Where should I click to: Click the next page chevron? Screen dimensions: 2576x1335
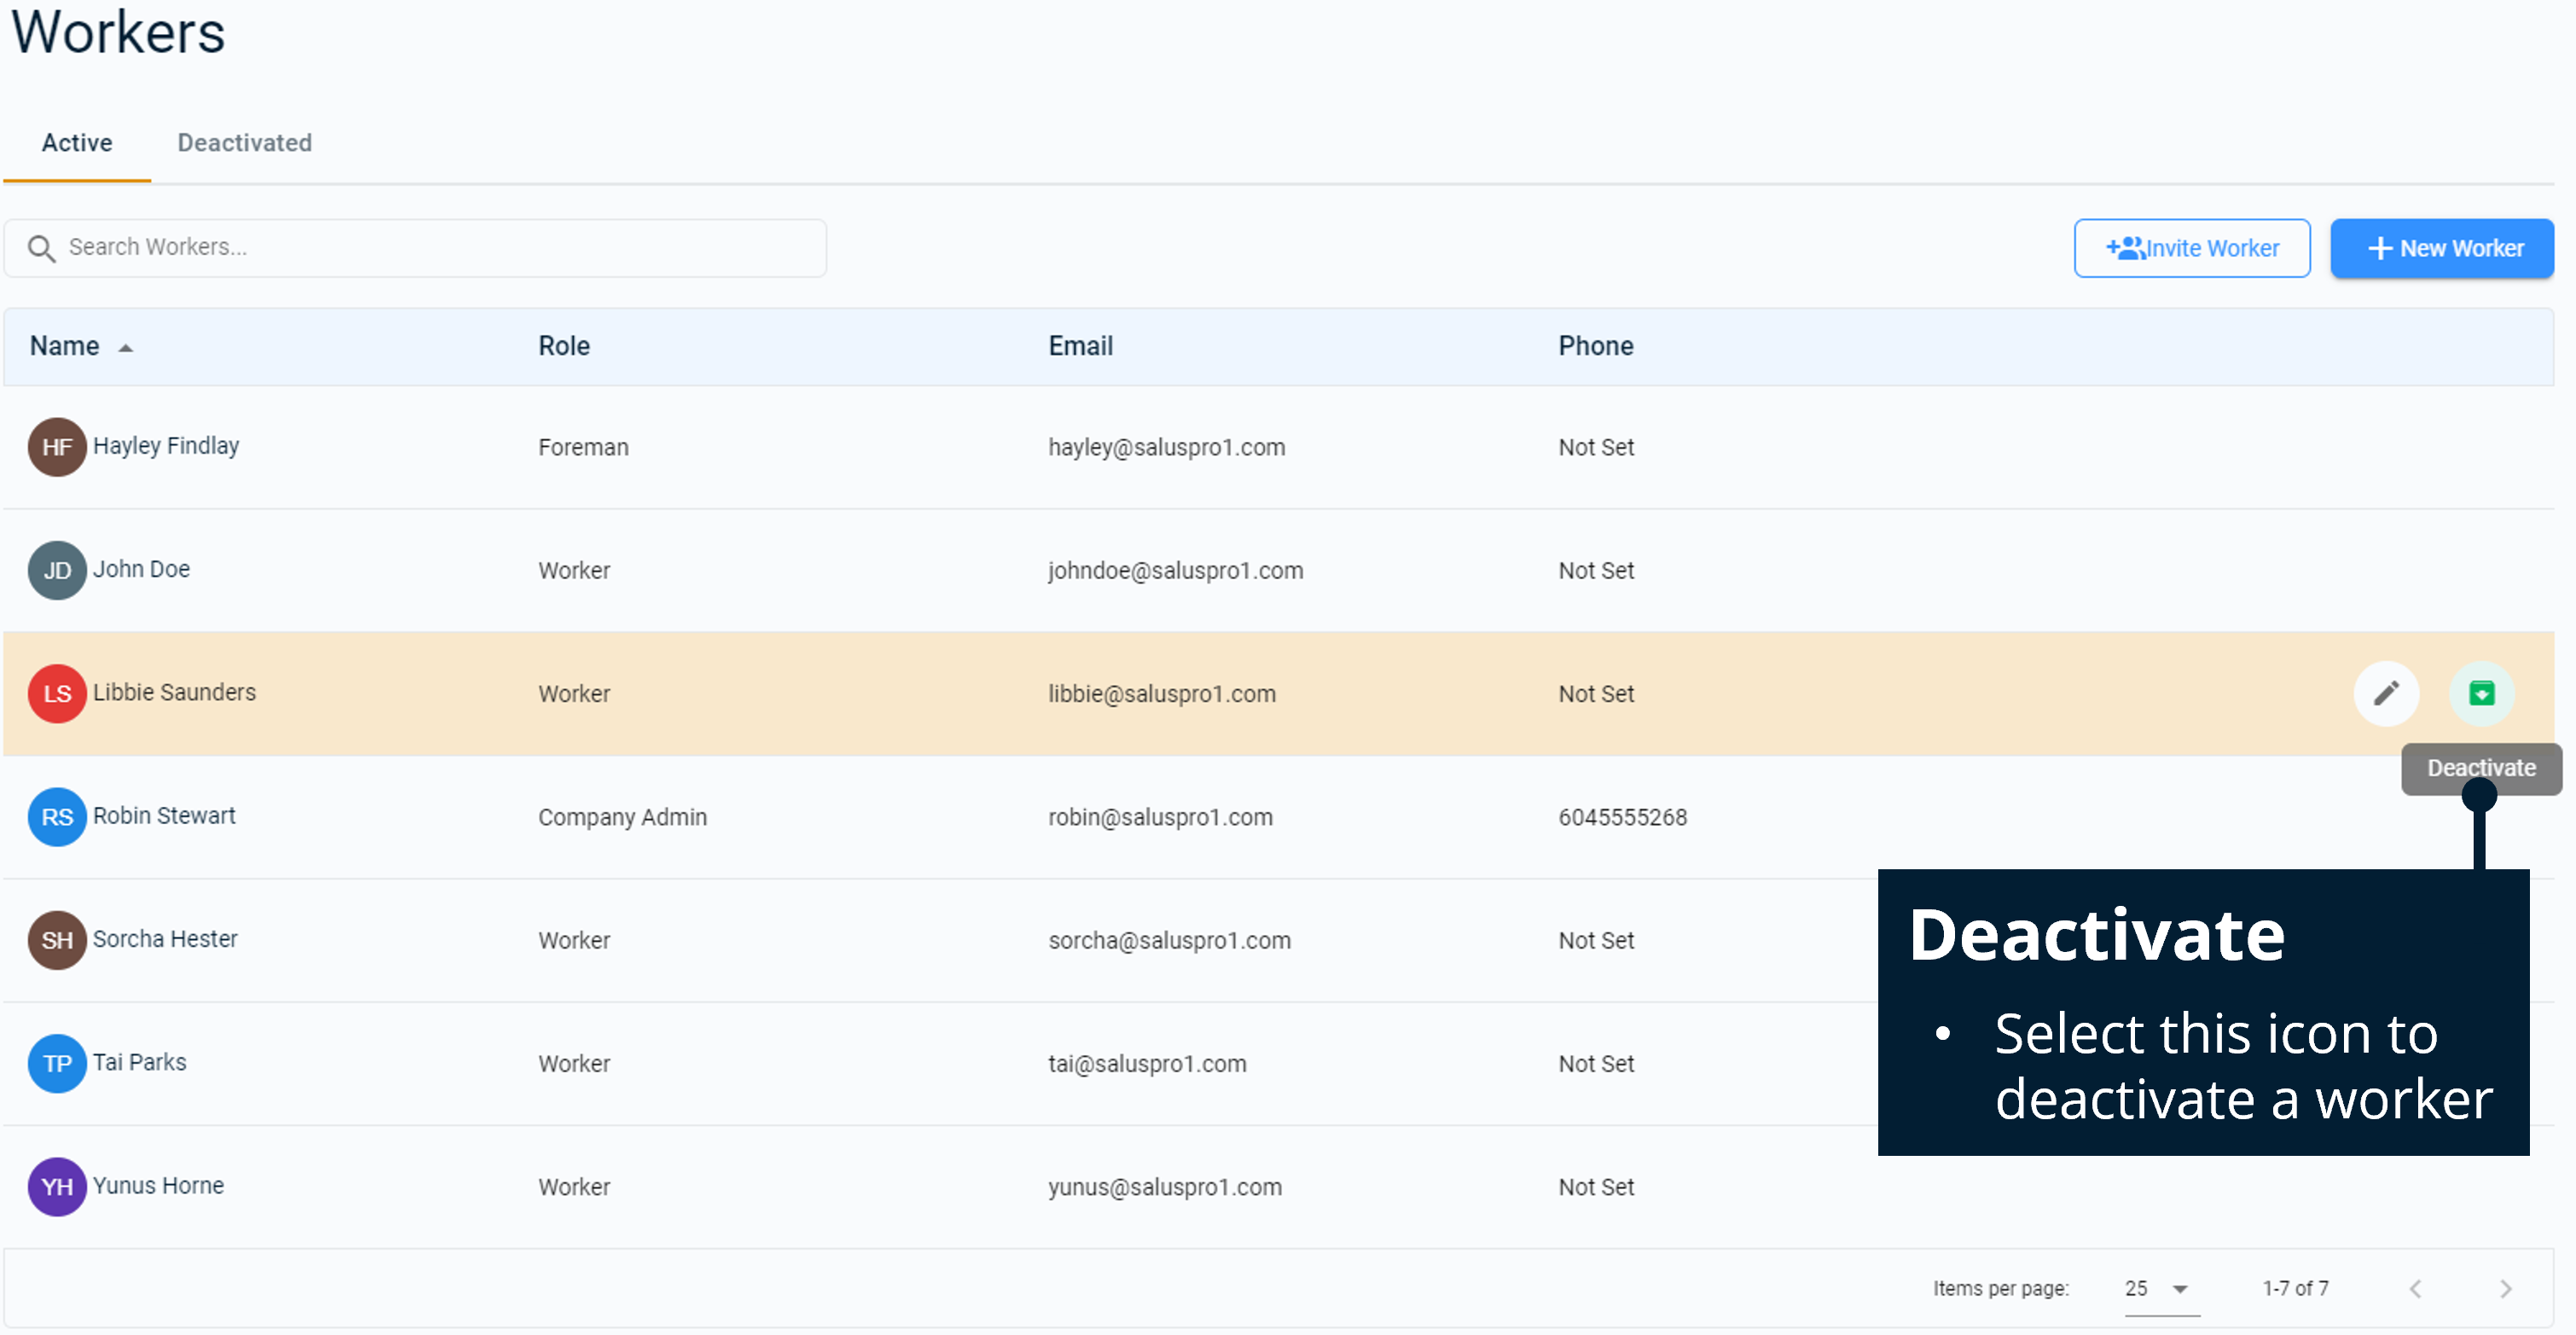[2506, 1288]
